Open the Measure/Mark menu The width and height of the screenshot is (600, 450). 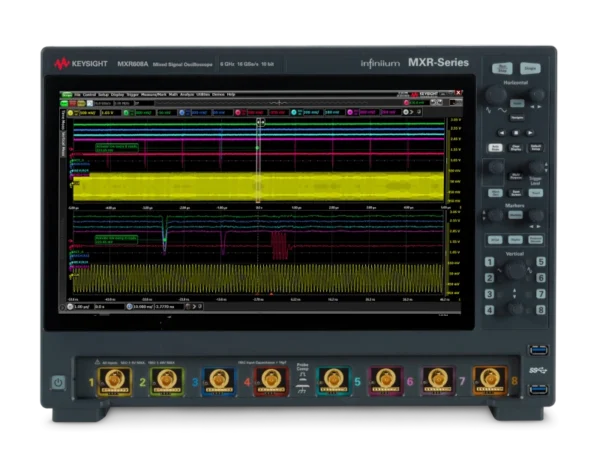154,95
